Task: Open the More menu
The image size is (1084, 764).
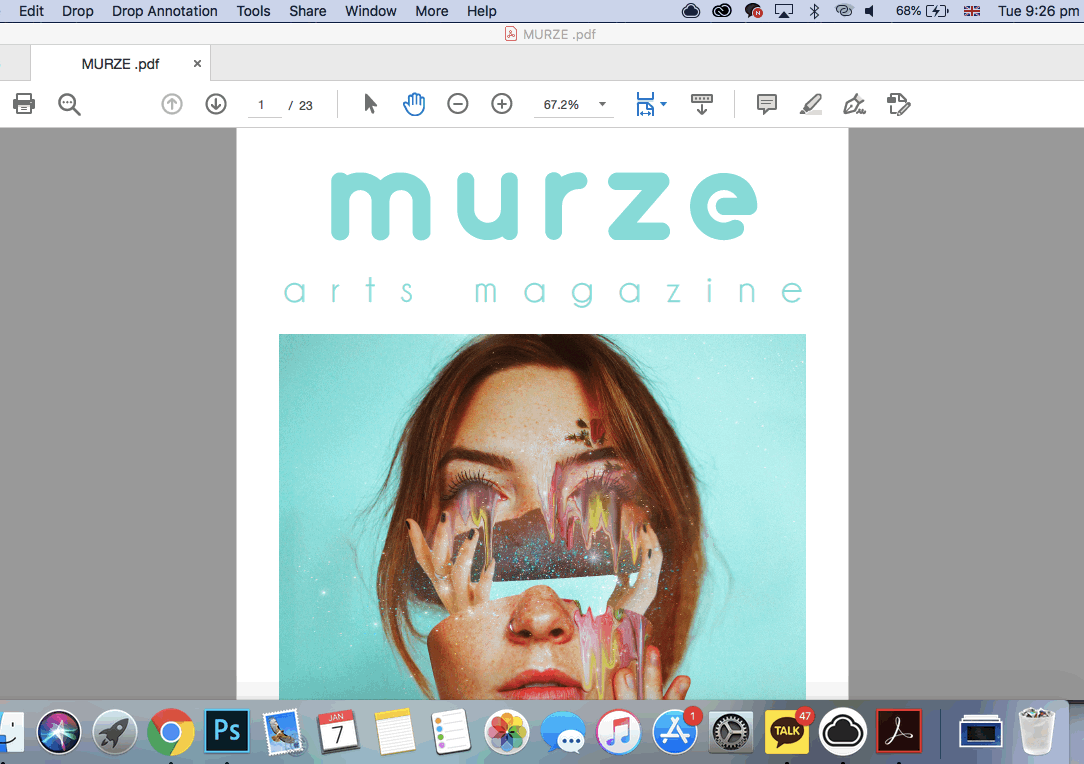Action: (431, 11)
